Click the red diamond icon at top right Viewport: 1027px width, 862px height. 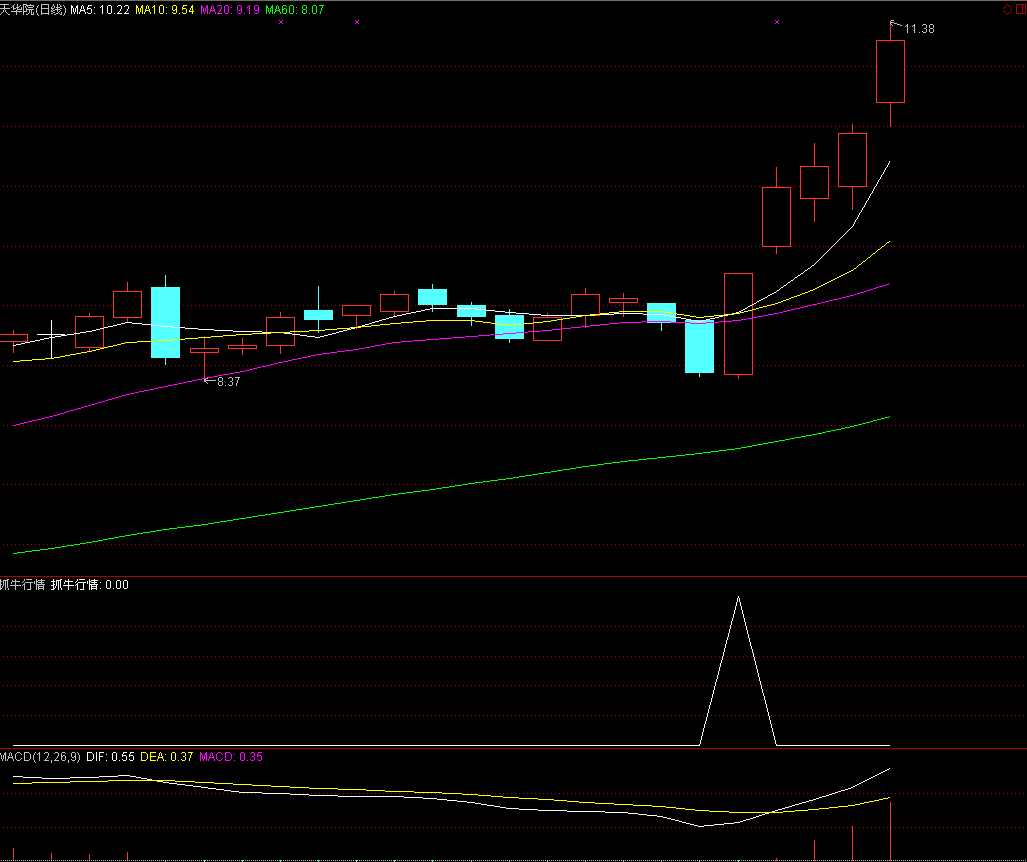click(x=1007, y=9)
